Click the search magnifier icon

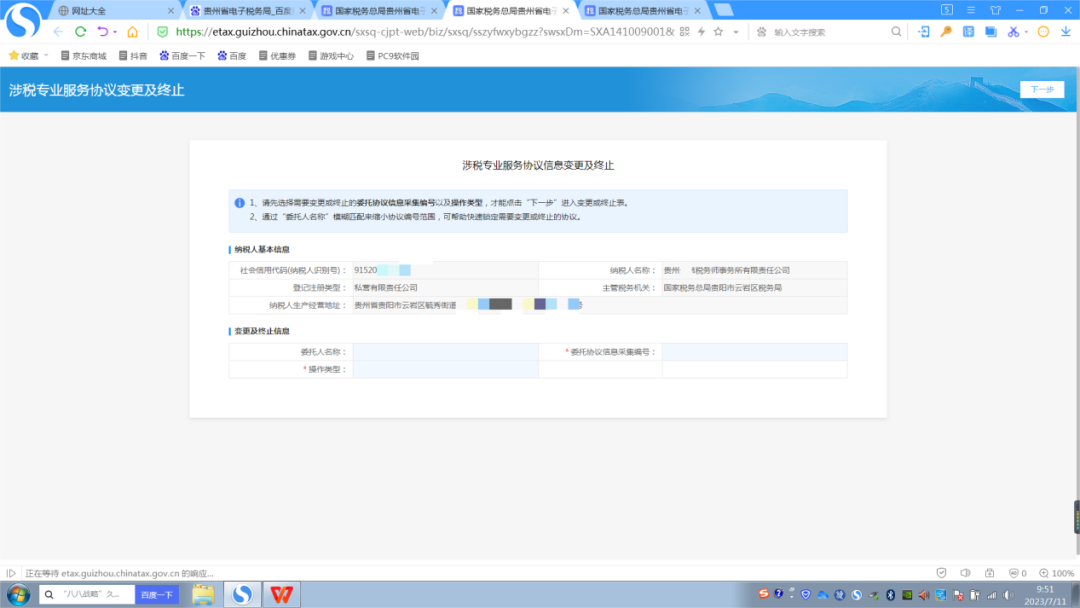(x=896, y=32)
